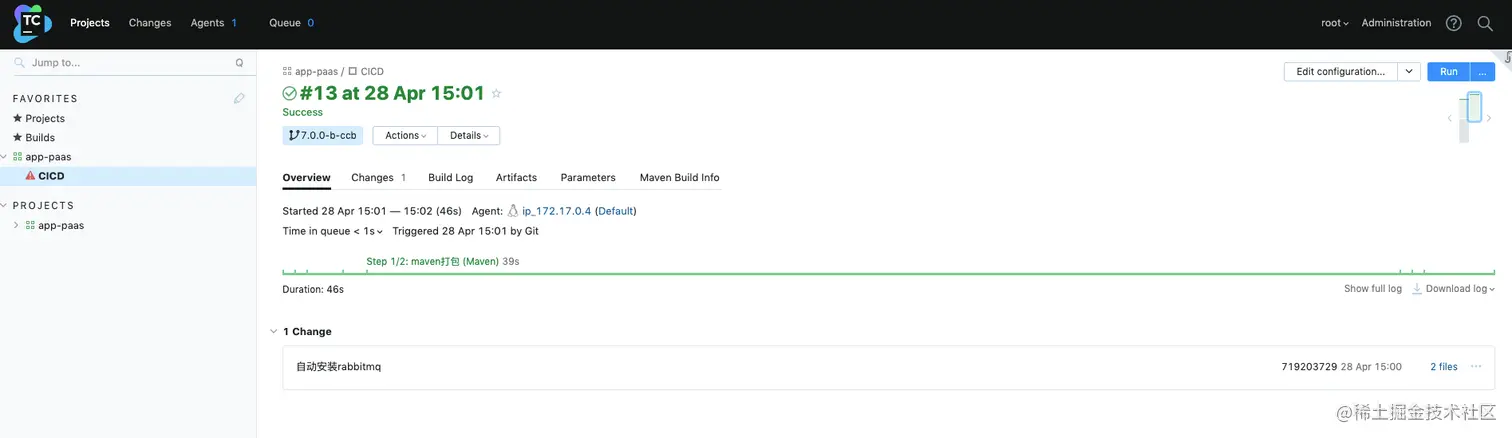Click next arrow of build chain preview
Image resolution: width=1512 pixels, height=438 pixels.
pos(1489,118)
